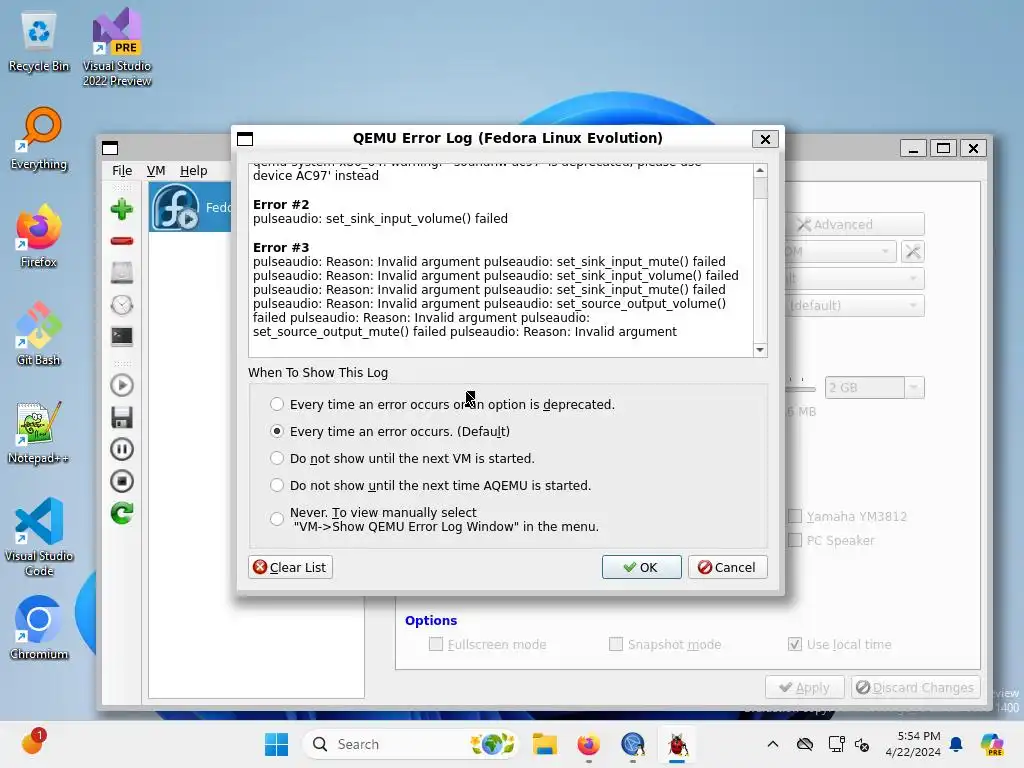This screenshot has width=1024, height=768.
Task: Click the green Reset VM arrow icon
Action: [x=121, y=513]
